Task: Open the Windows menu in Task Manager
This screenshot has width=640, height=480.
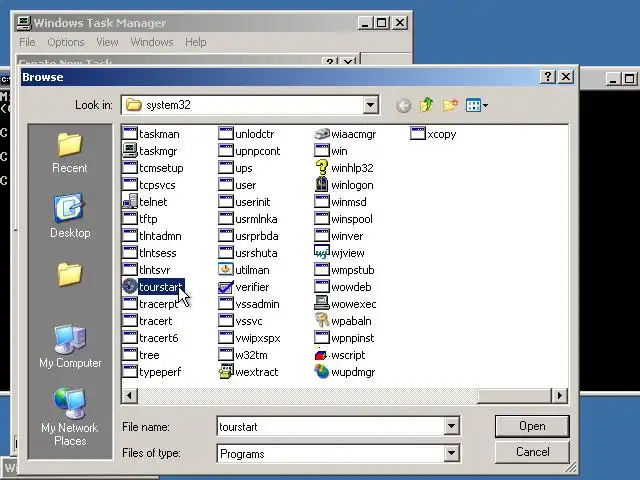Action: click(x=151, y=42)
